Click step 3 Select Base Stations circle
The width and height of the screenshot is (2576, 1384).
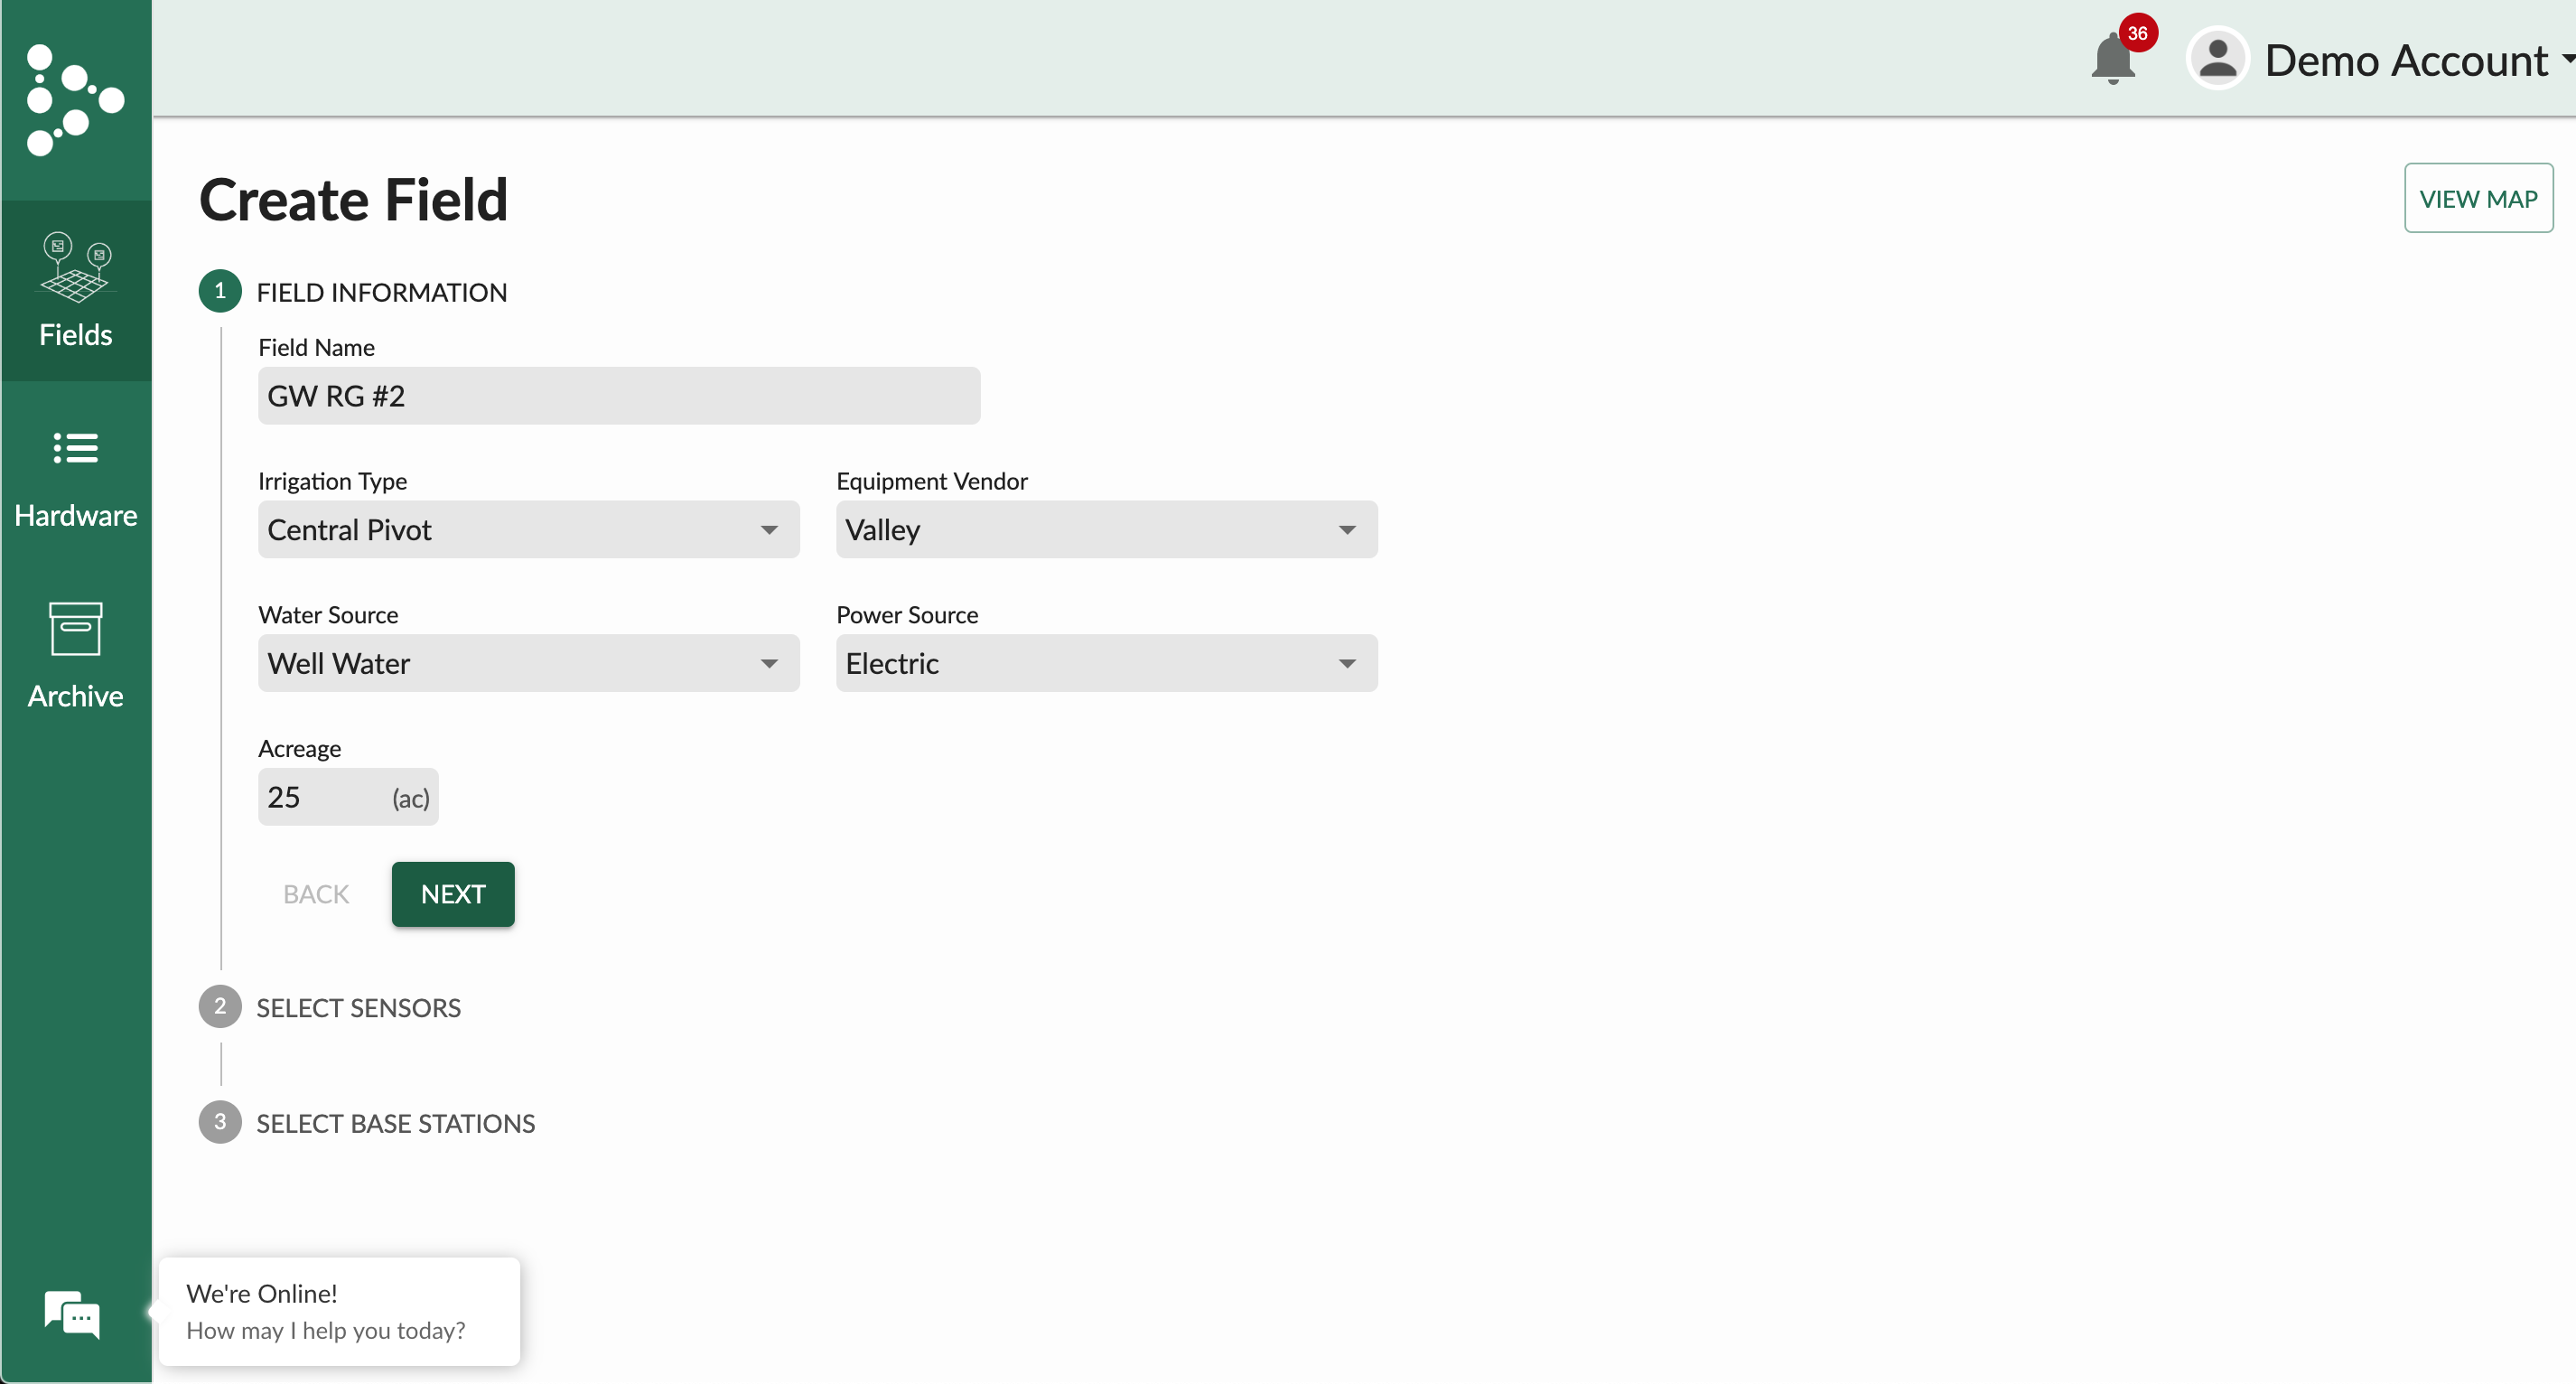coord(220,1122)
